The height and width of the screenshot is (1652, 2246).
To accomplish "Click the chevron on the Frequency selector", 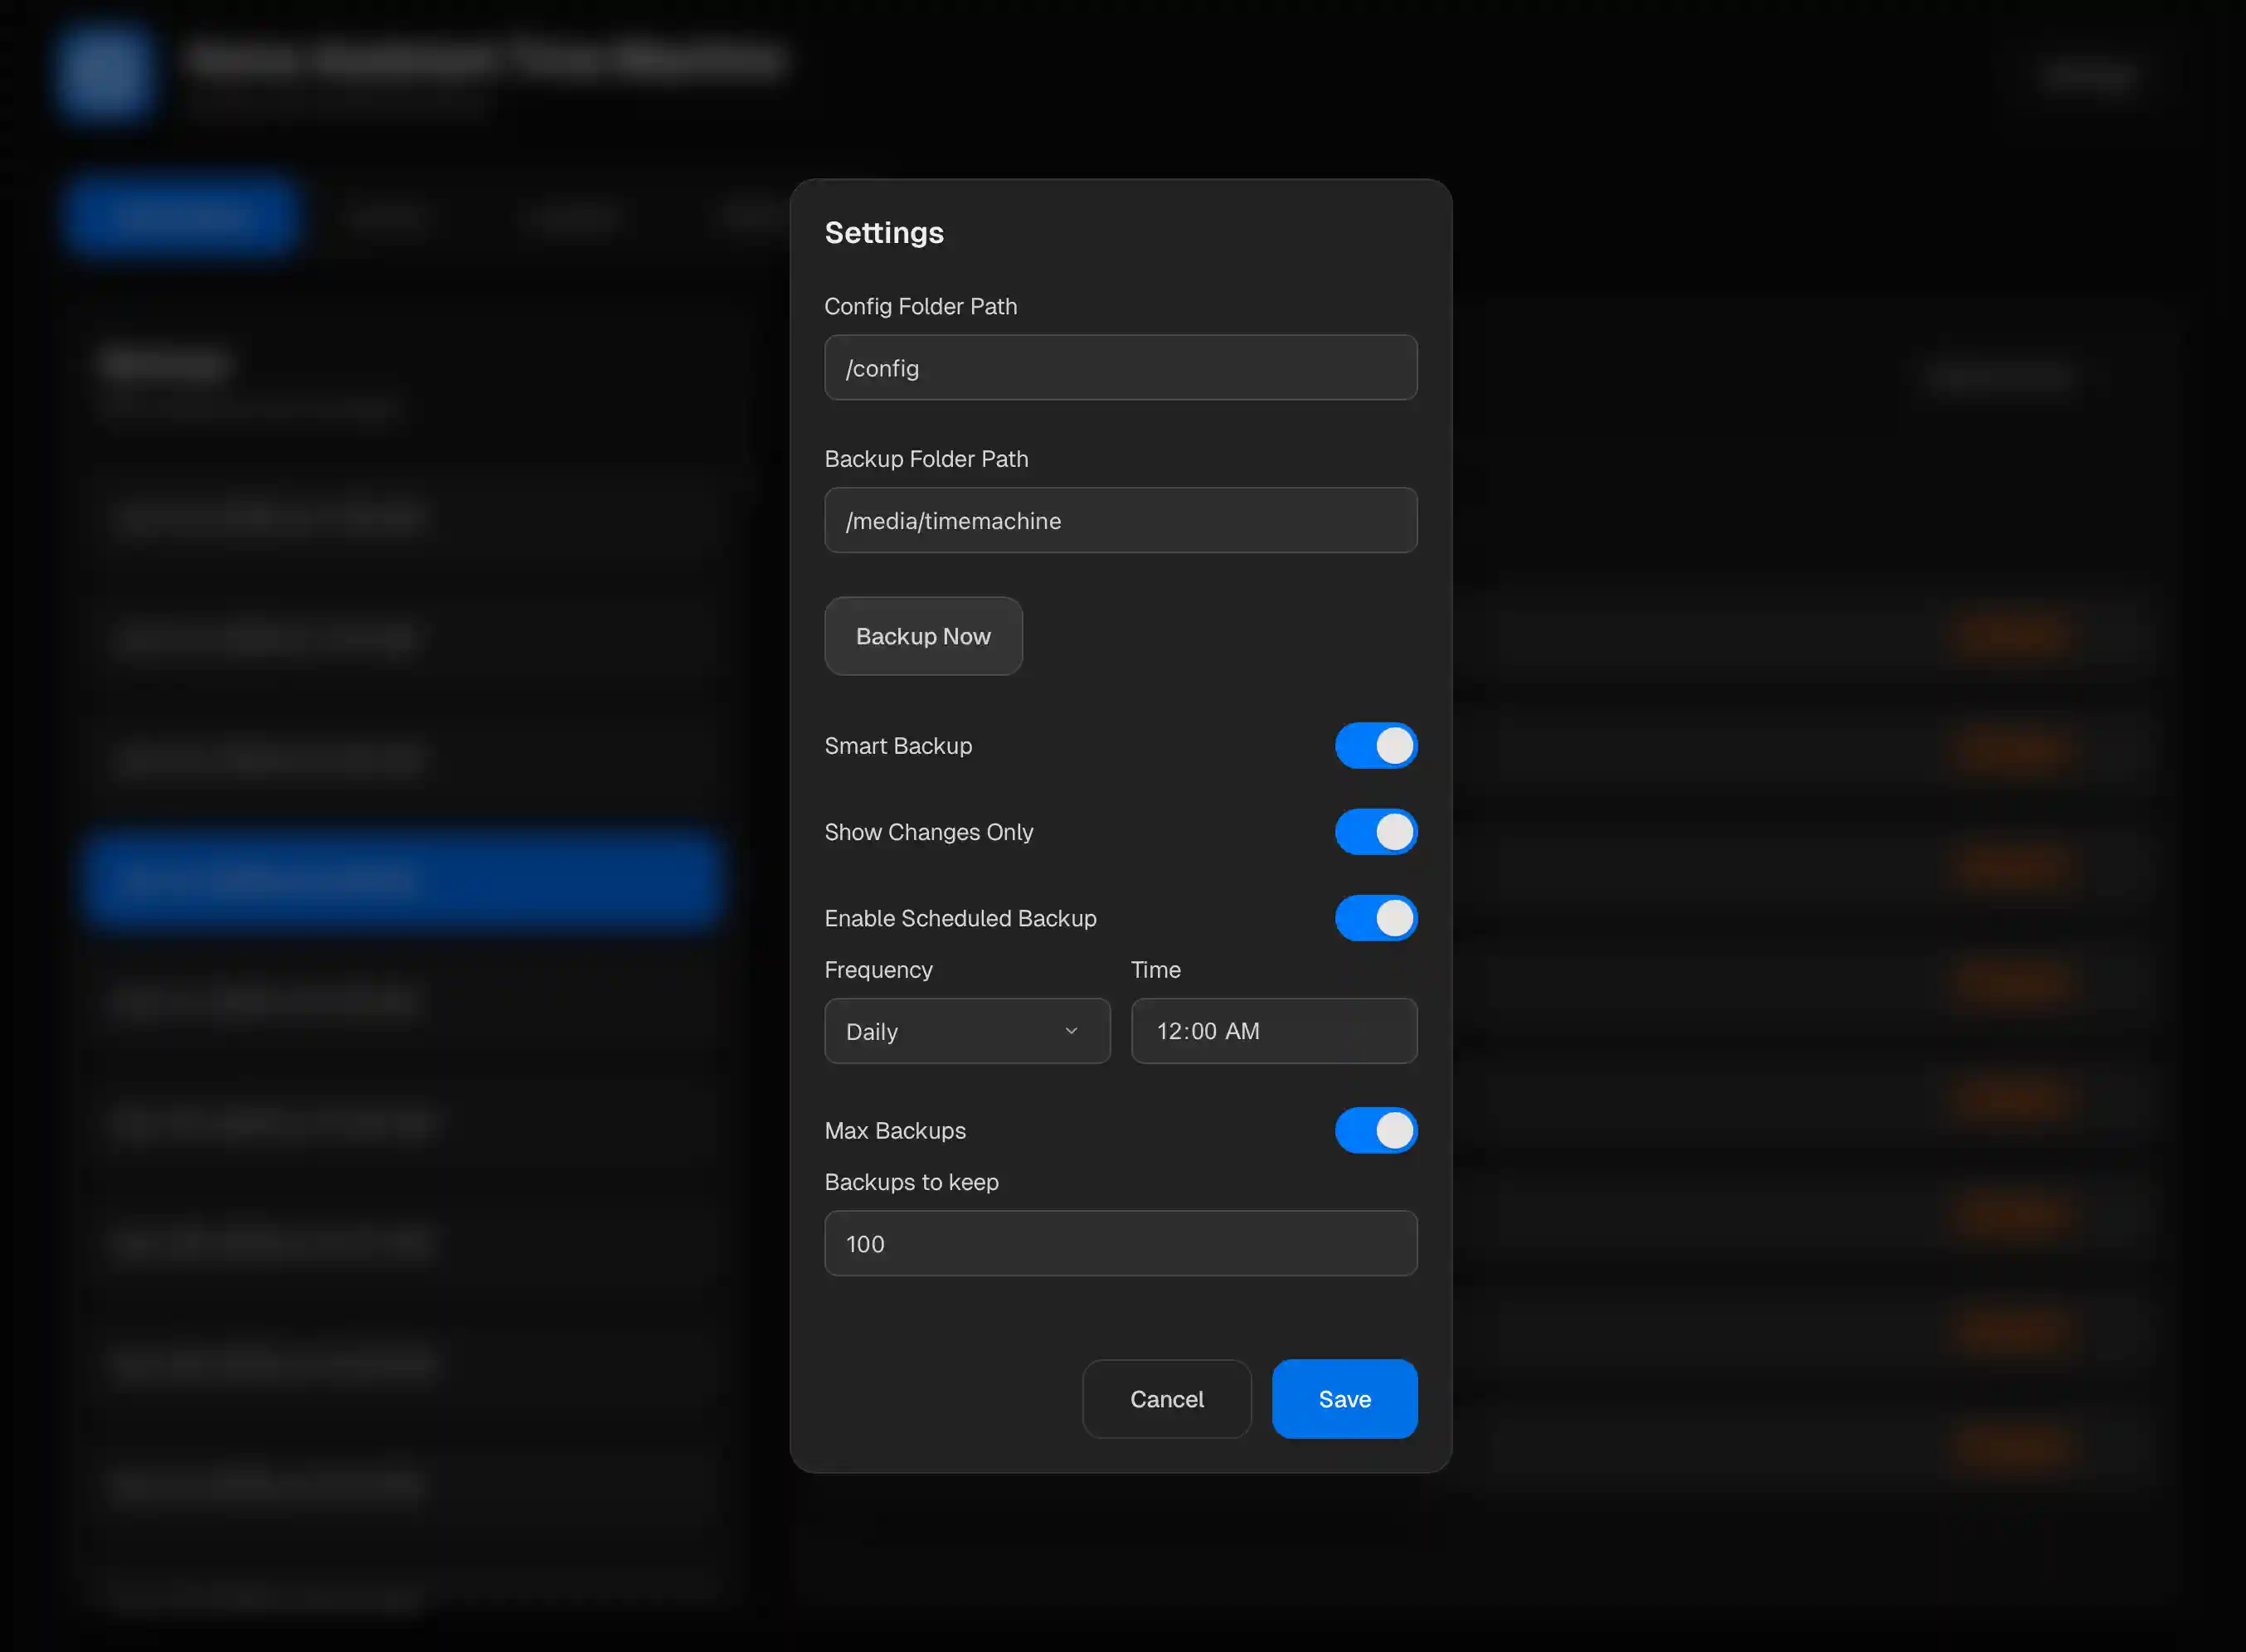I will tap(1071, 1031).
